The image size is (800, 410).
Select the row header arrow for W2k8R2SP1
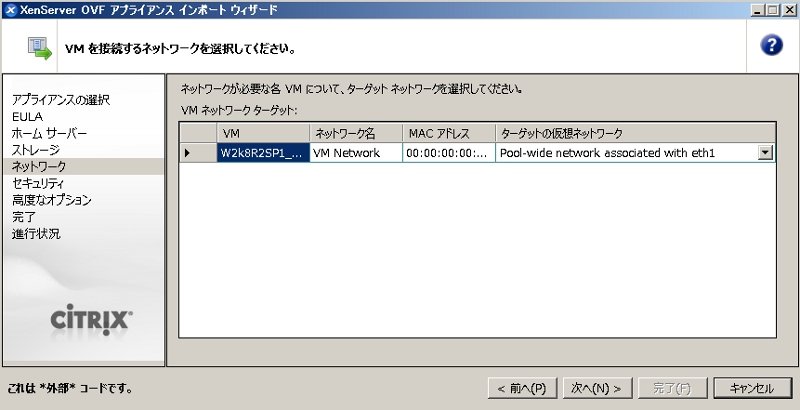(198, 152)
